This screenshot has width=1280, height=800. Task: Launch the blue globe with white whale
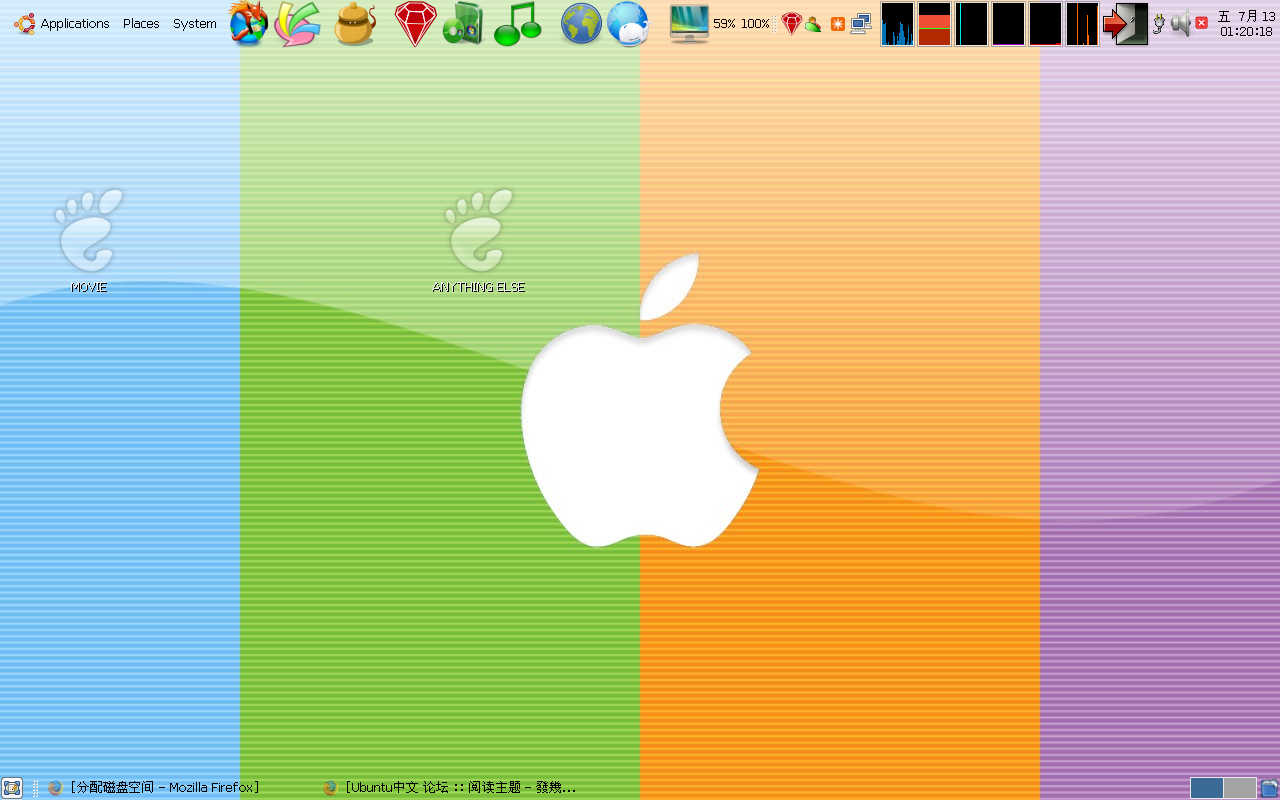628,24
